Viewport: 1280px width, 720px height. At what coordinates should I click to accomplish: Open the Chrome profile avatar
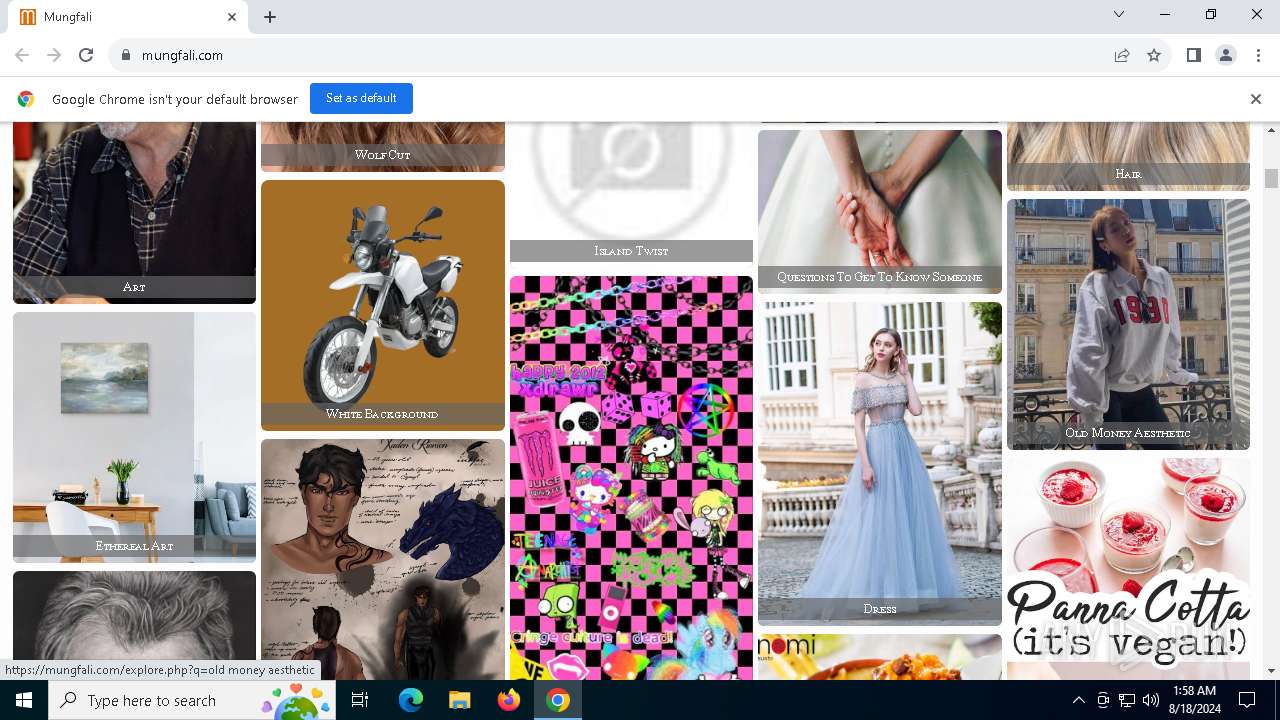pos(1226,55)
